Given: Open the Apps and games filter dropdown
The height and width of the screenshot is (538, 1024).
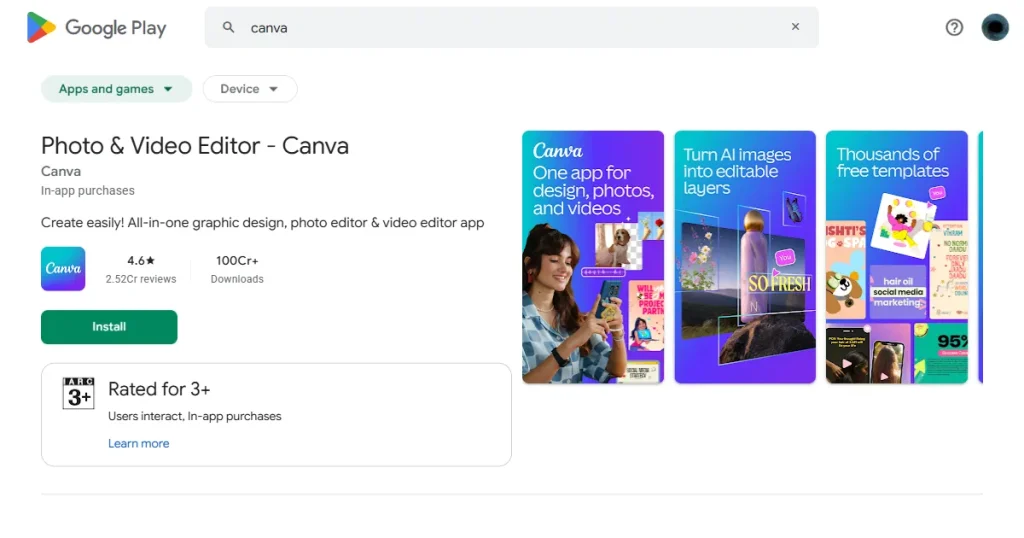Looking at the screenshot, I should [x=116, y=89].
